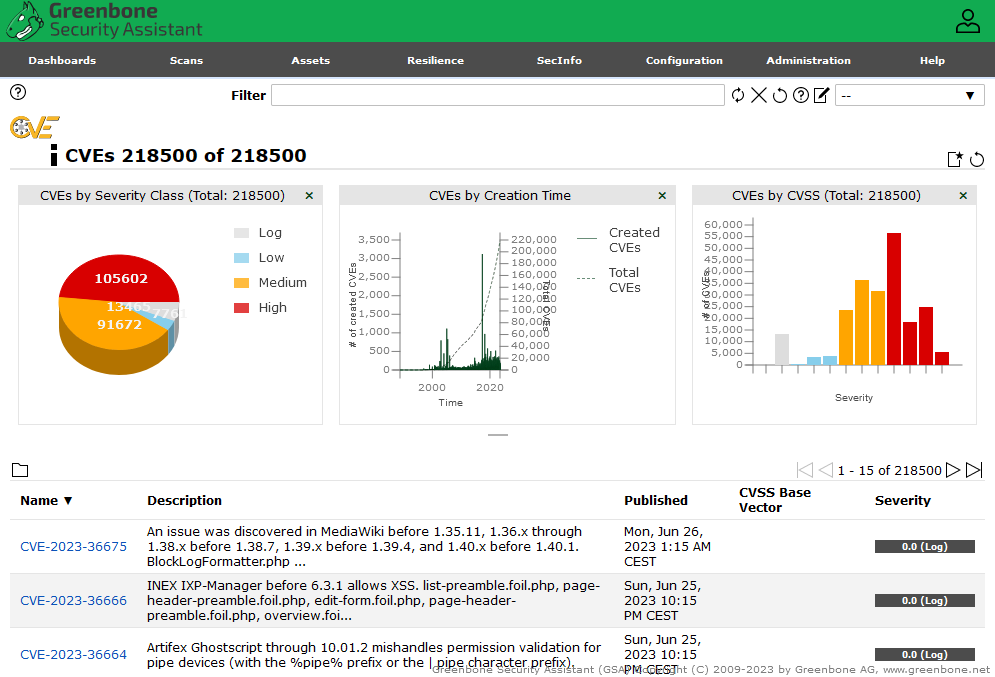Open the saved filter dropdown
The height and width of the screenshot is (677, 995).
tap(909, 96)
